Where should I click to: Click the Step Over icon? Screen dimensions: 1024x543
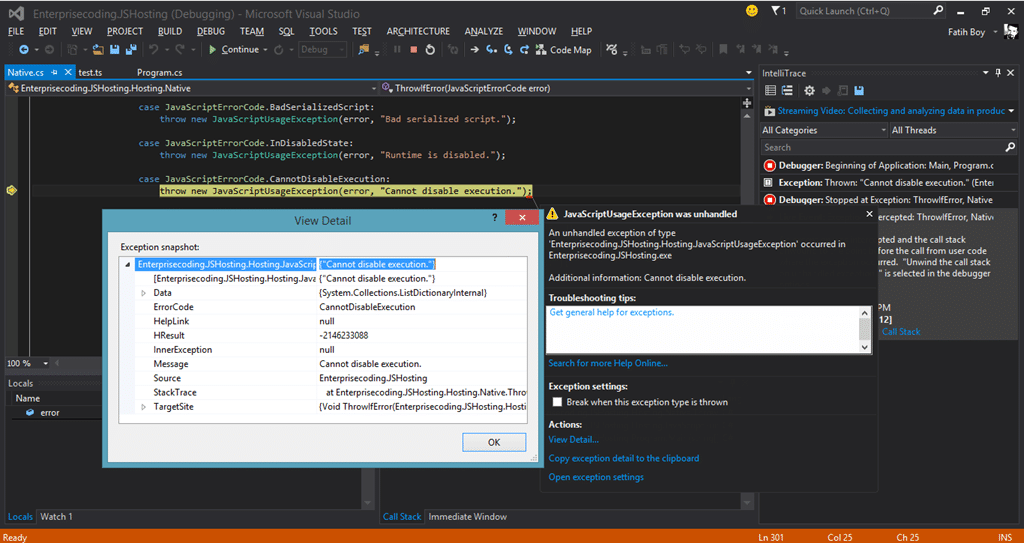pos(507,50)
